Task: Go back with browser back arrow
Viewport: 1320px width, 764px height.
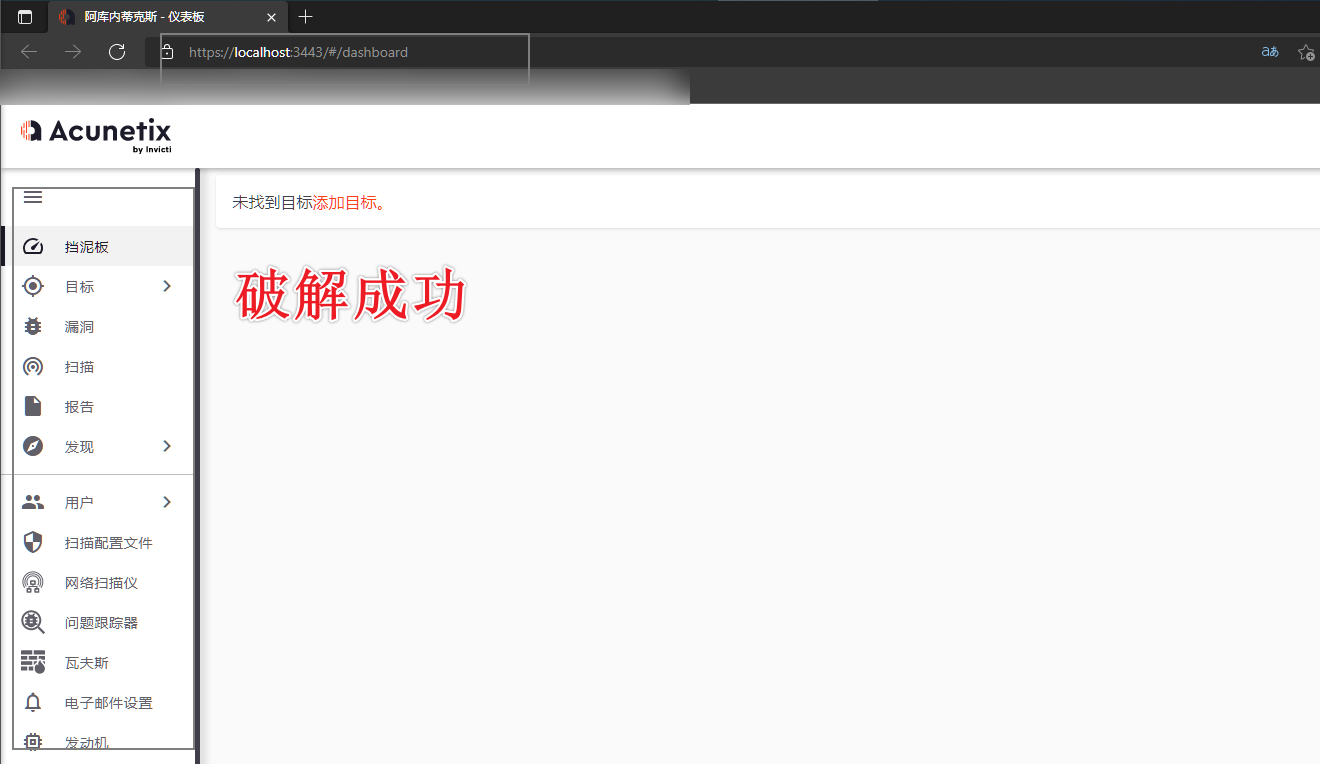Action: (x=29, y=52)
